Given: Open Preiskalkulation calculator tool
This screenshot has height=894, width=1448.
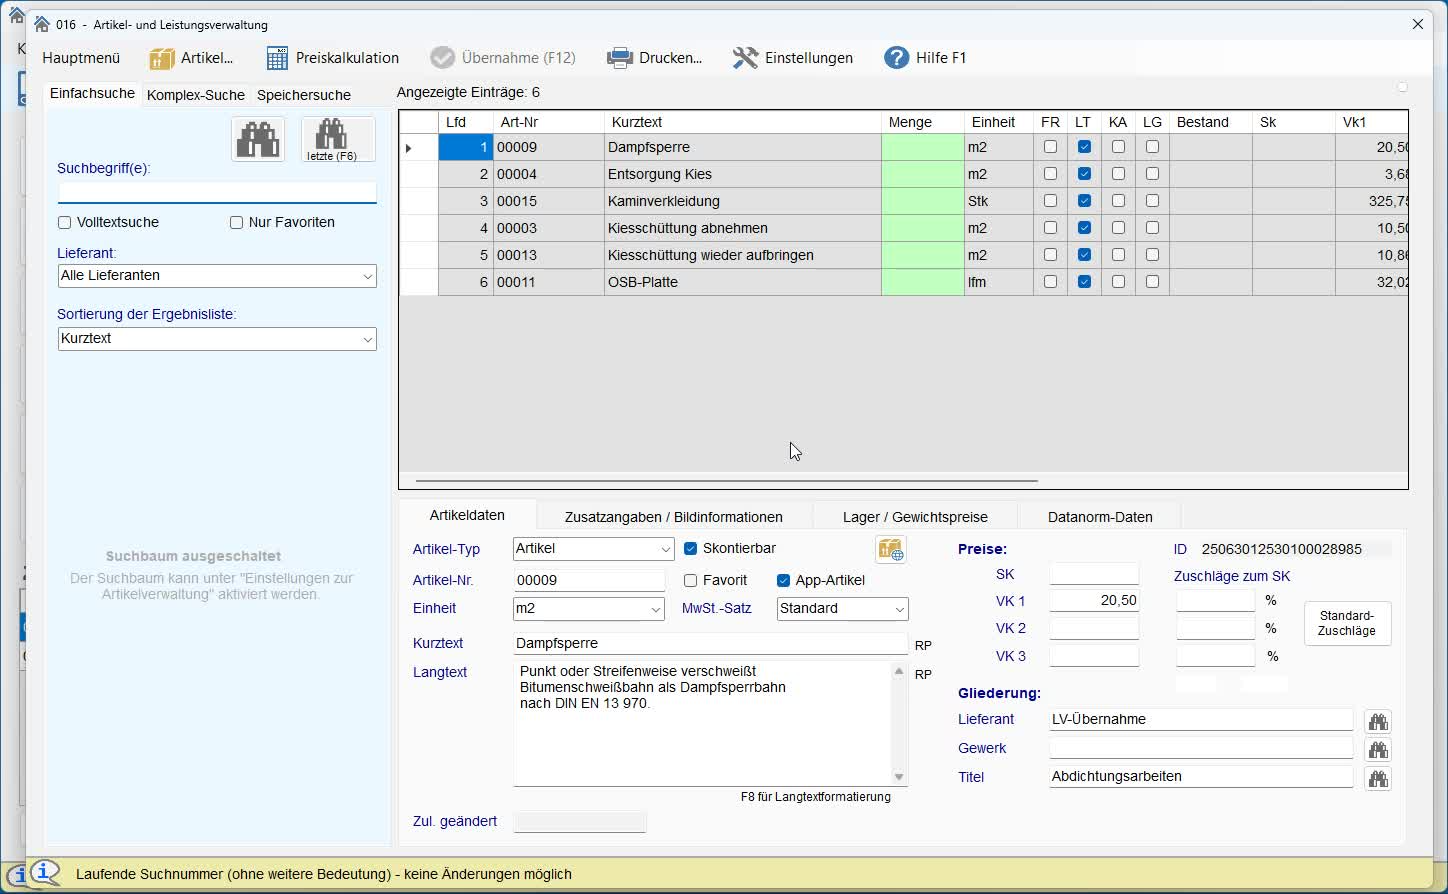Looking at the screenshot, I should 278,58.
